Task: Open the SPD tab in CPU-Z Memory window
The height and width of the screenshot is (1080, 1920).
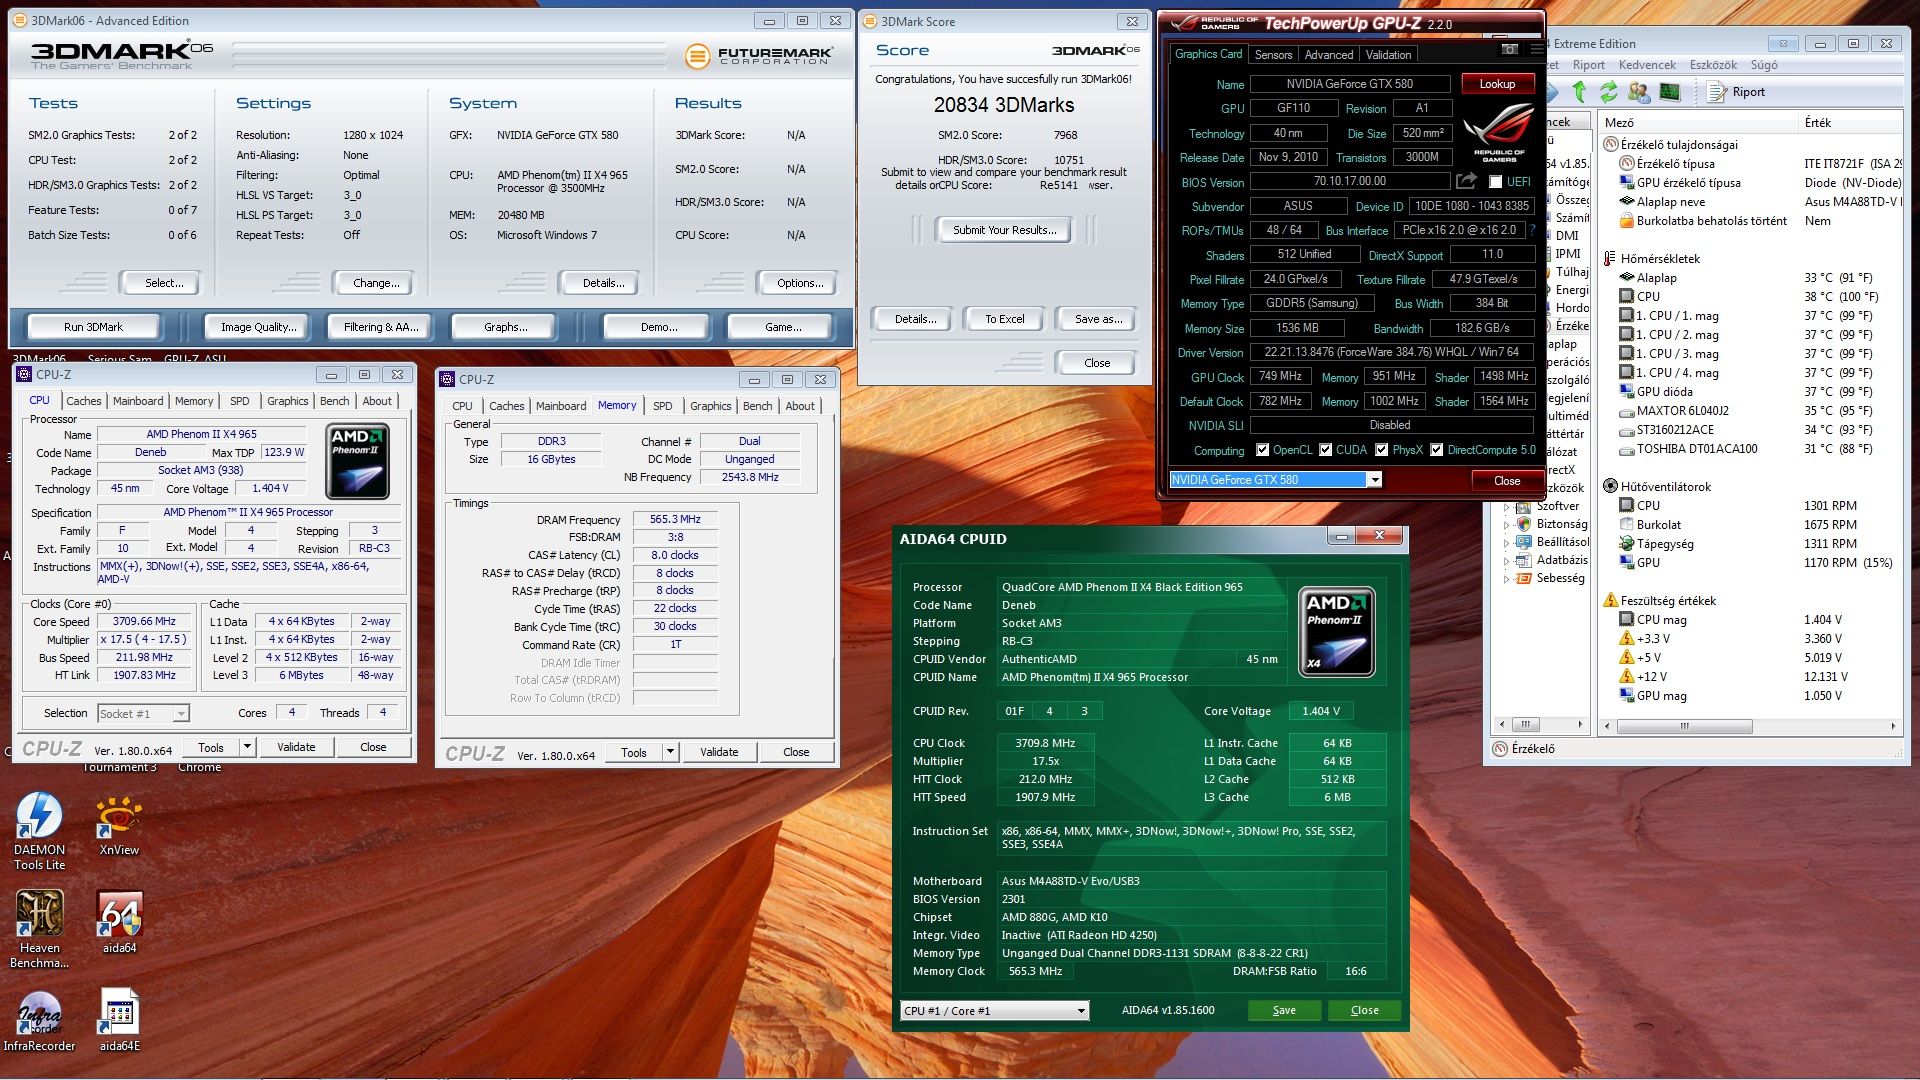Action: click(662, 406)
